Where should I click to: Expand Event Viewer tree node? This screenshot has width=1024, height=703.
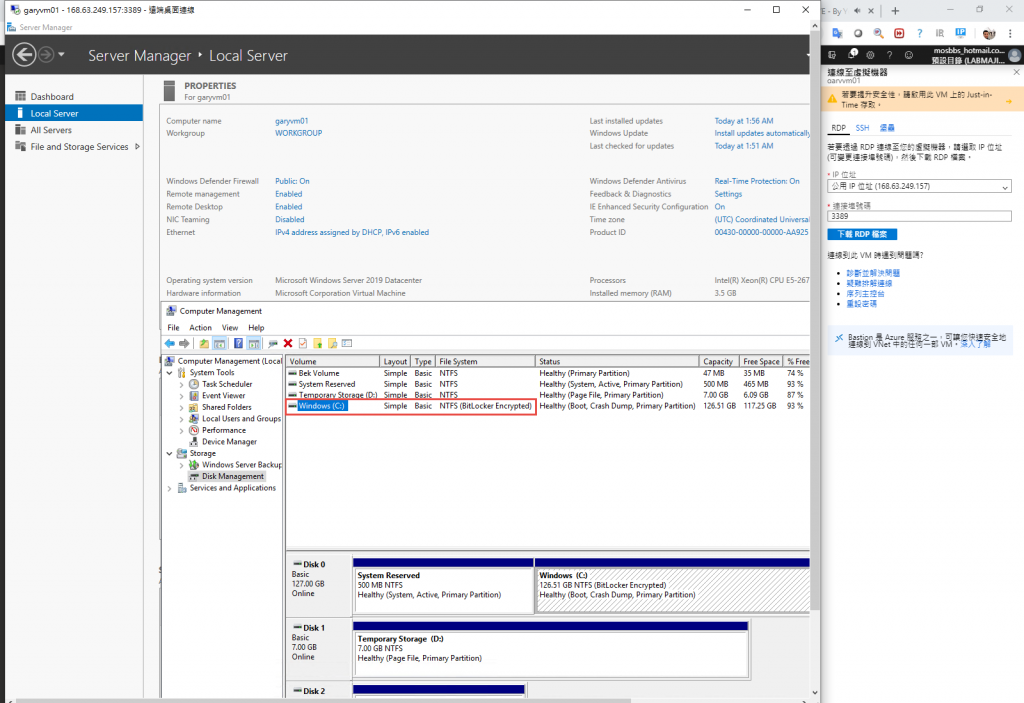pos(182,396)
